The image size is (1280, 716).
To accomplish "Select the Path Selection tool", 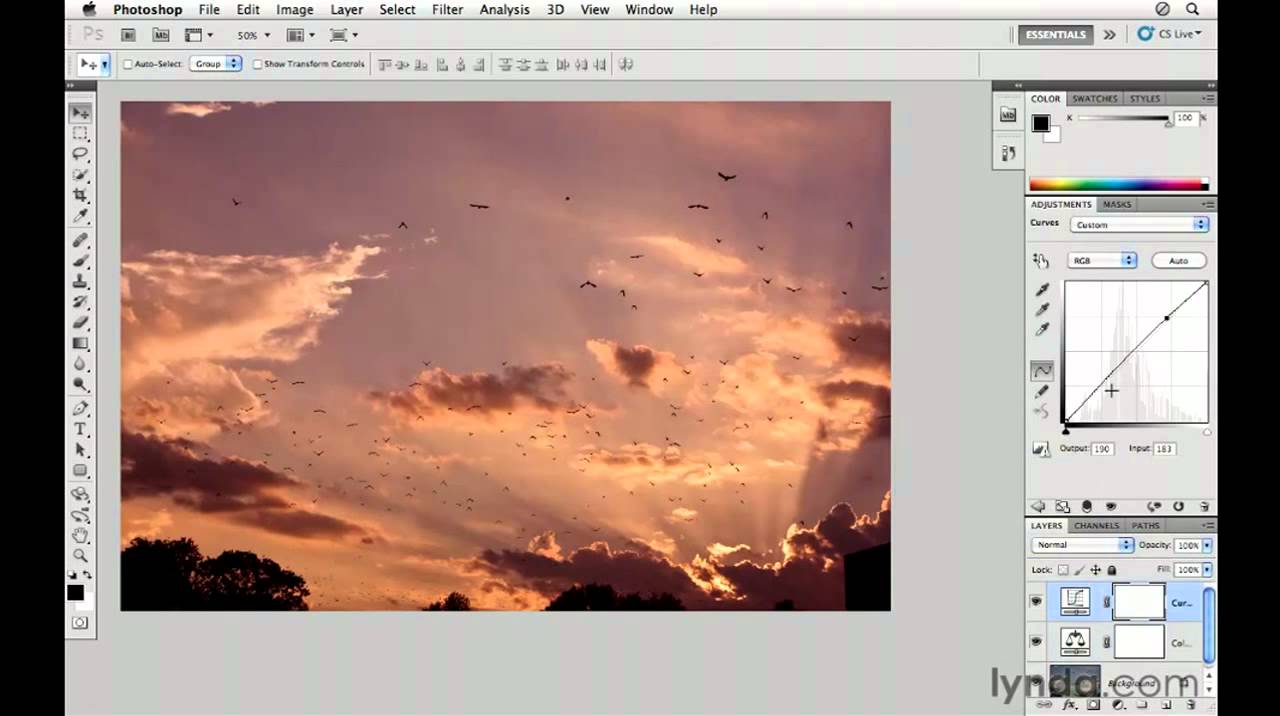I will coord(80,450).
